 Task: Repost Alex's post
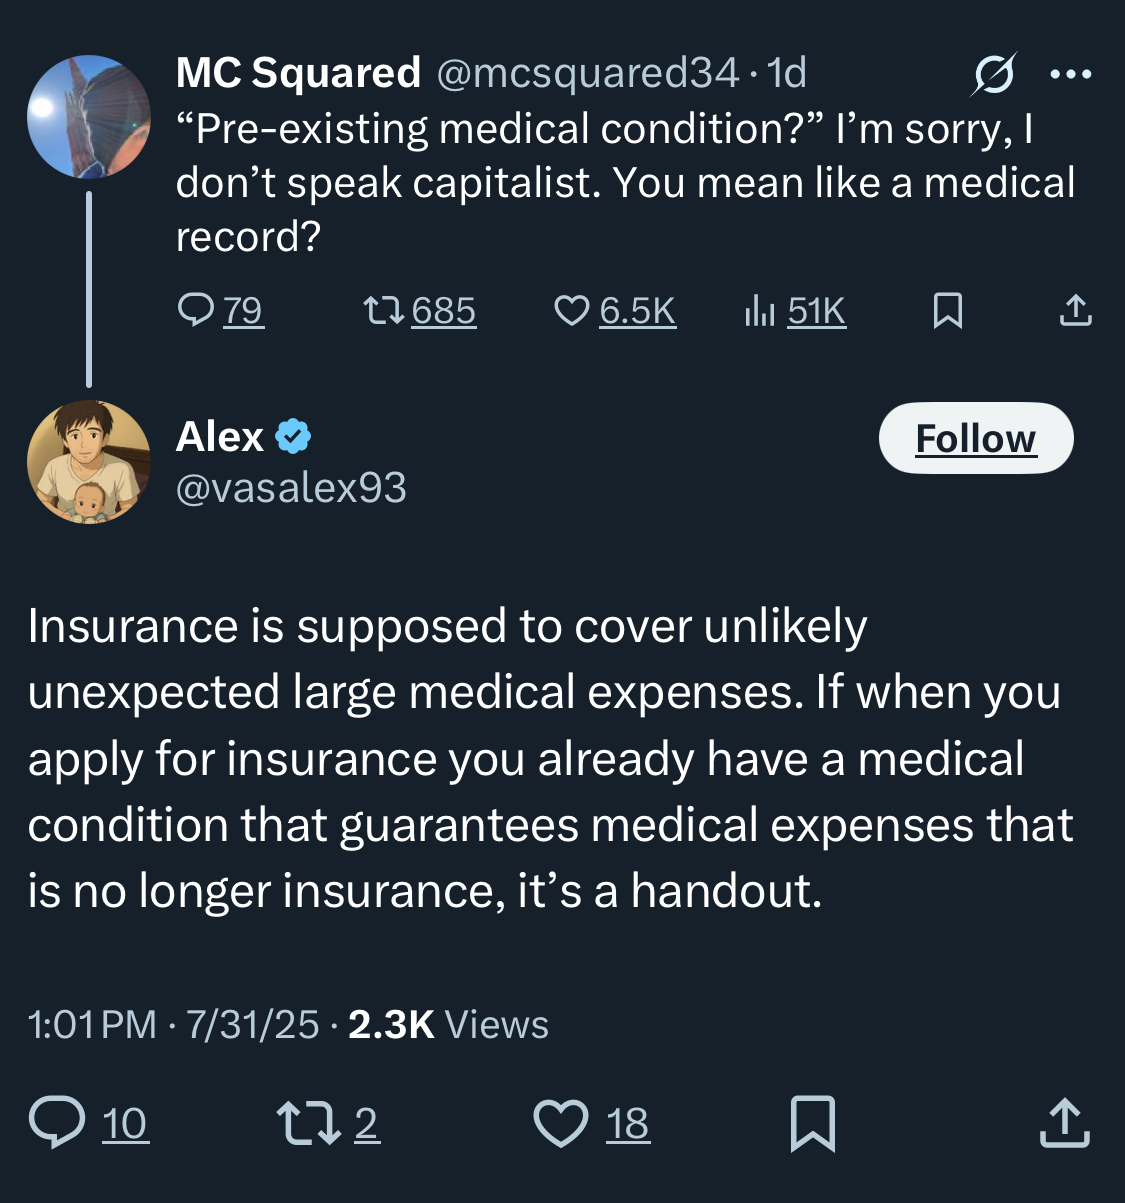click(308, 1122)
